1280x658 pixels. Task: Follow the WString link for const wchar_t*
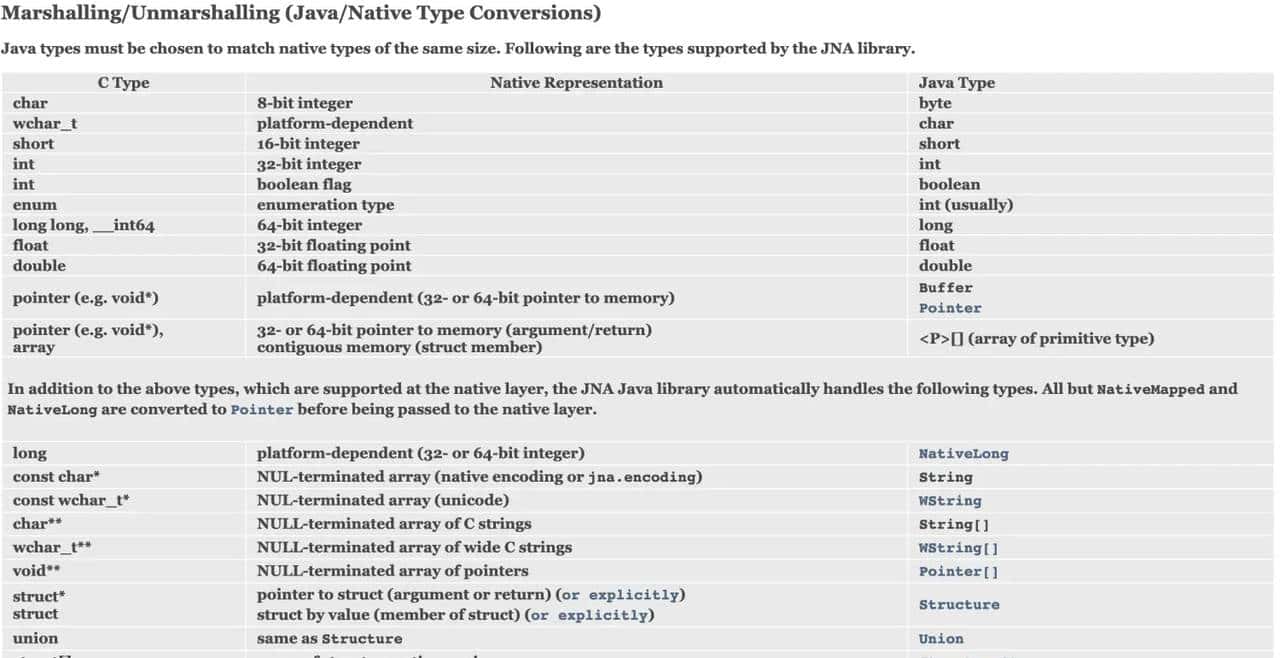point(950,501)
